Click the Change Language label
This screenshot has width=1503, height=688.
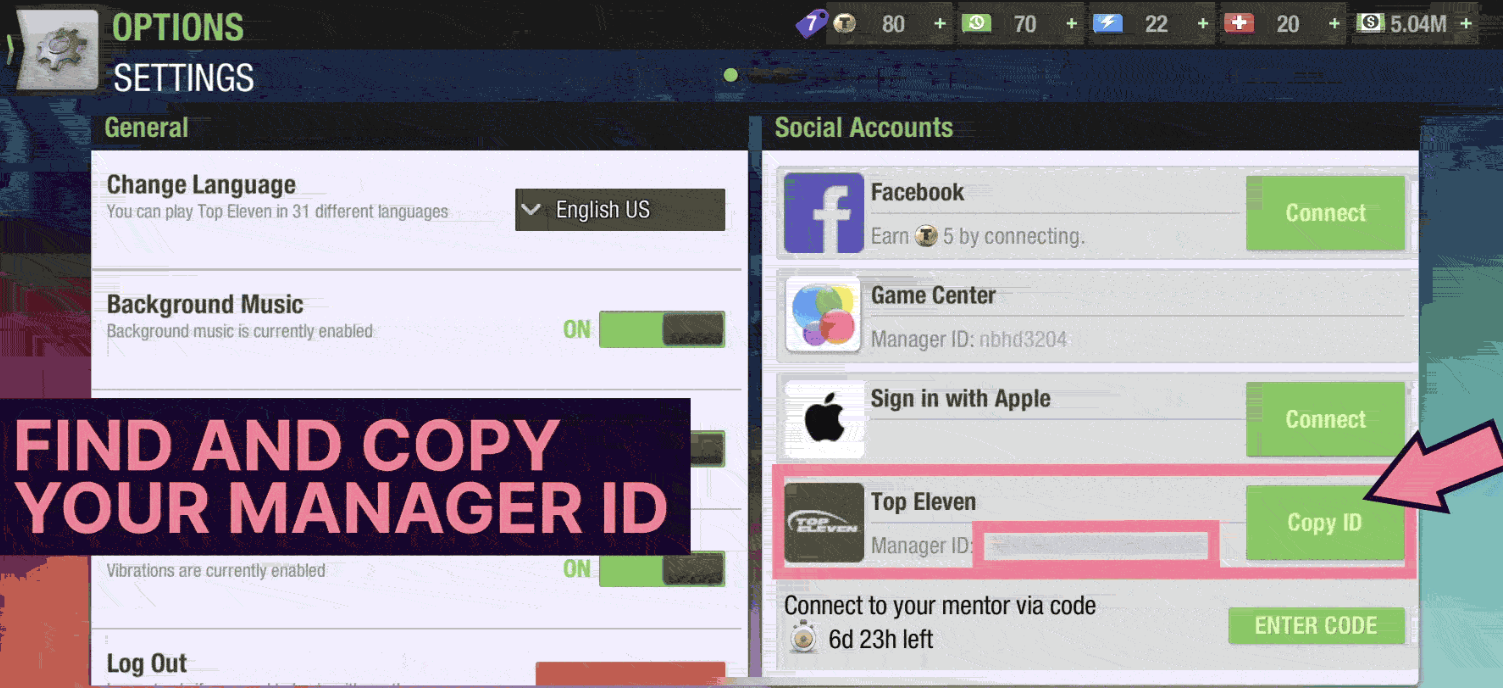(201, 185)
